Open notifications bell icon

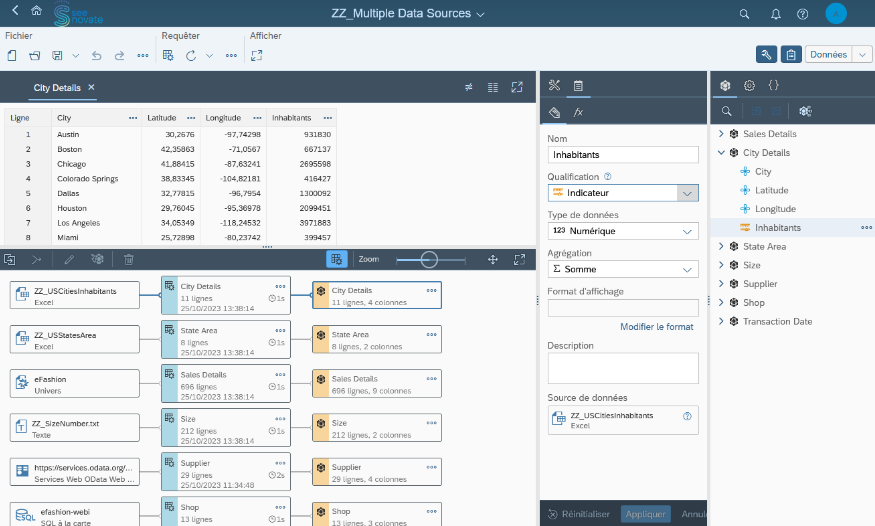click(776, 14)
